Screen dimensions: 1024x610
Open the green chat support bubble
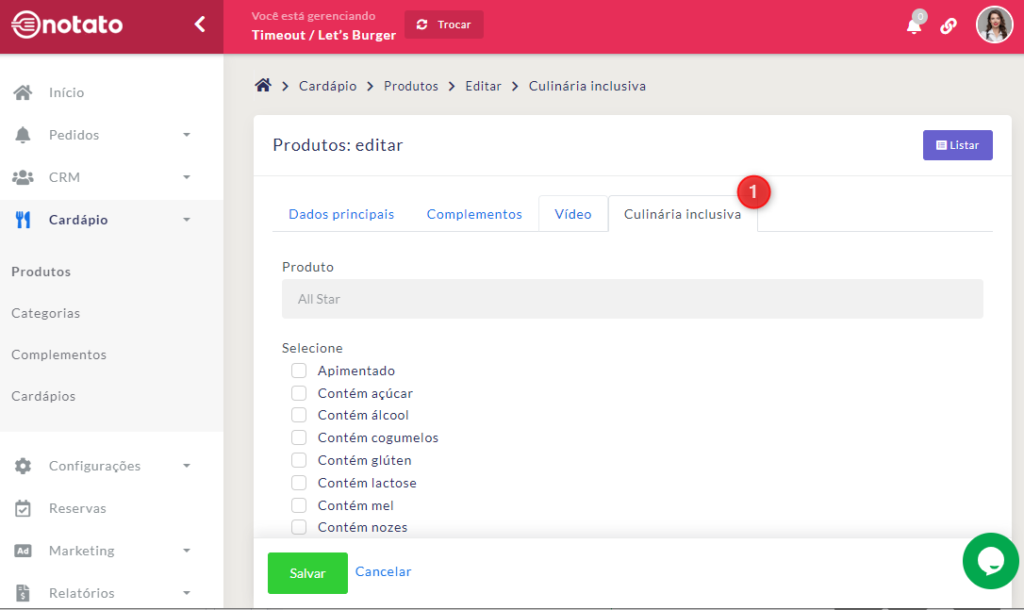[x=990, y=561]
